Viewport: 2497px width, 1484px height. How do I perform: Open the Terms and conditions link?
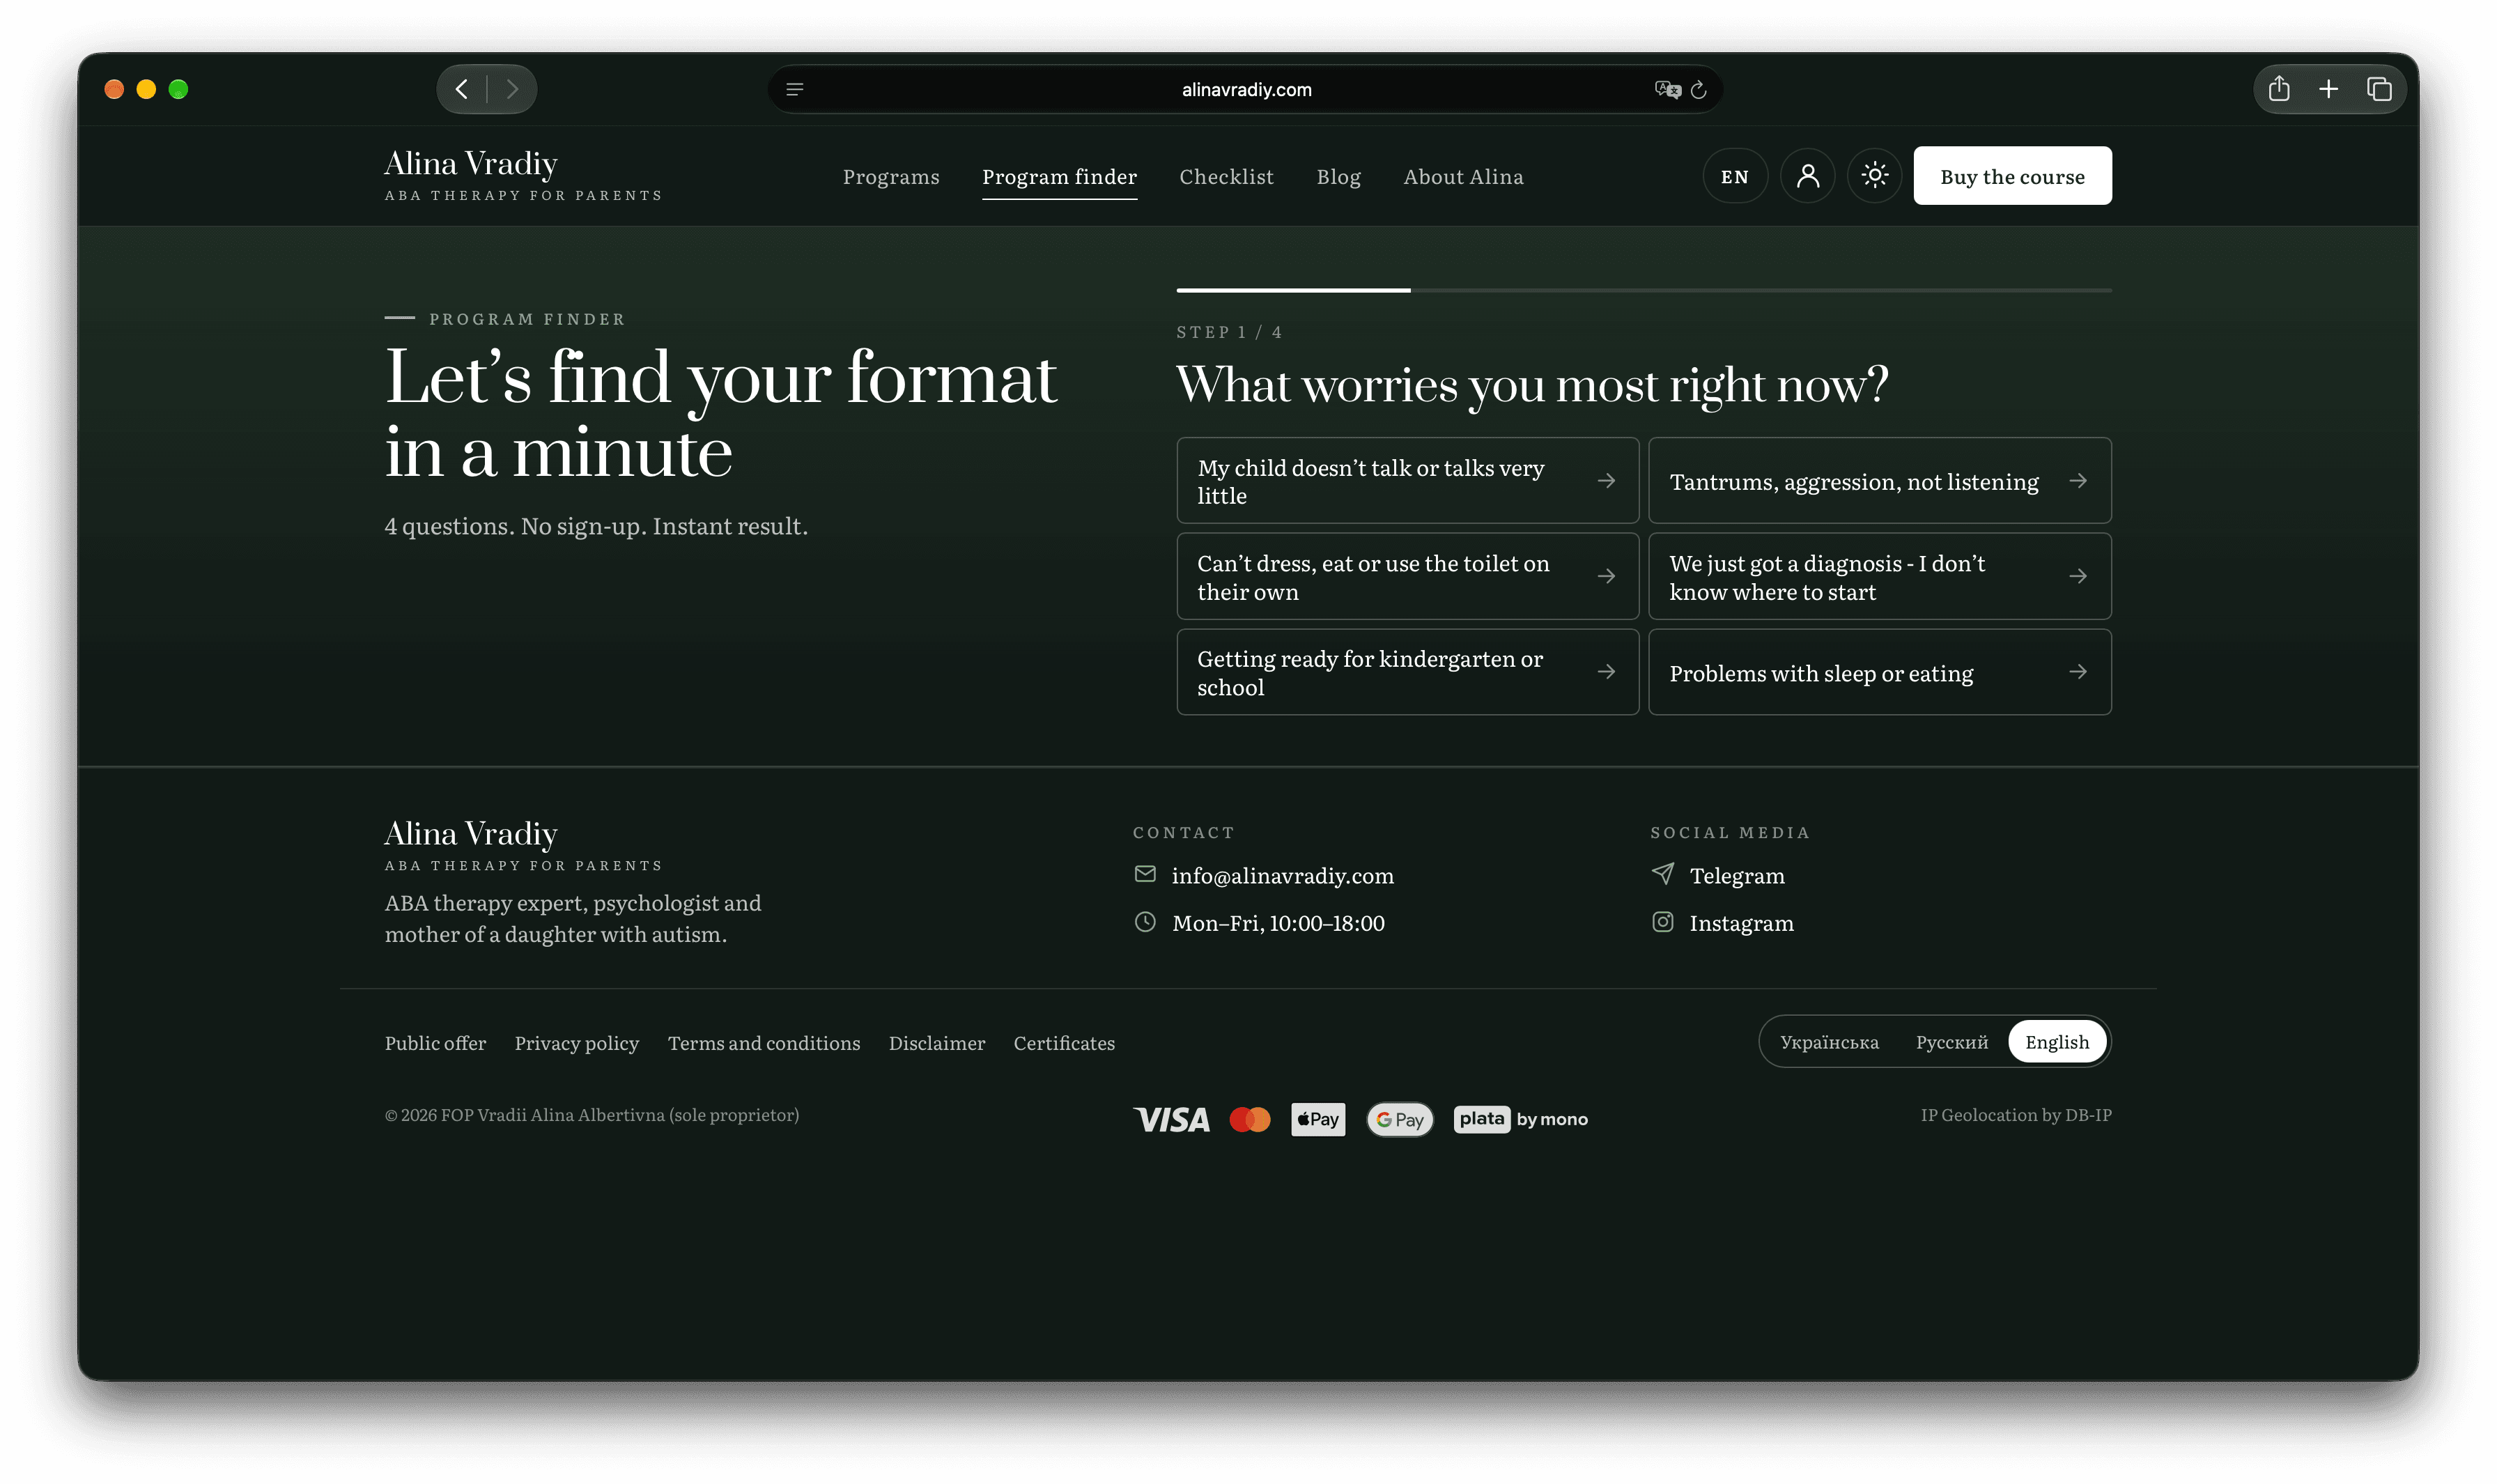click(x=763, y=1043)
